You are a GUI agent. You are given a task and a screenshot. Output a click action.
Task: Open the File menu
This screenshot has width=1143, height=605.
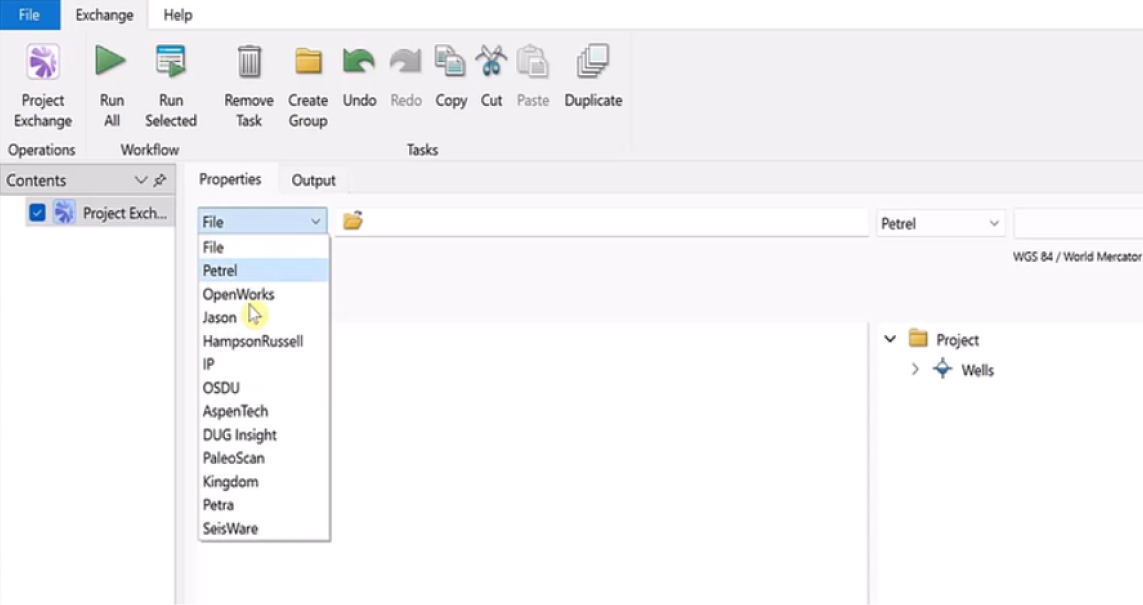point(29,15)
